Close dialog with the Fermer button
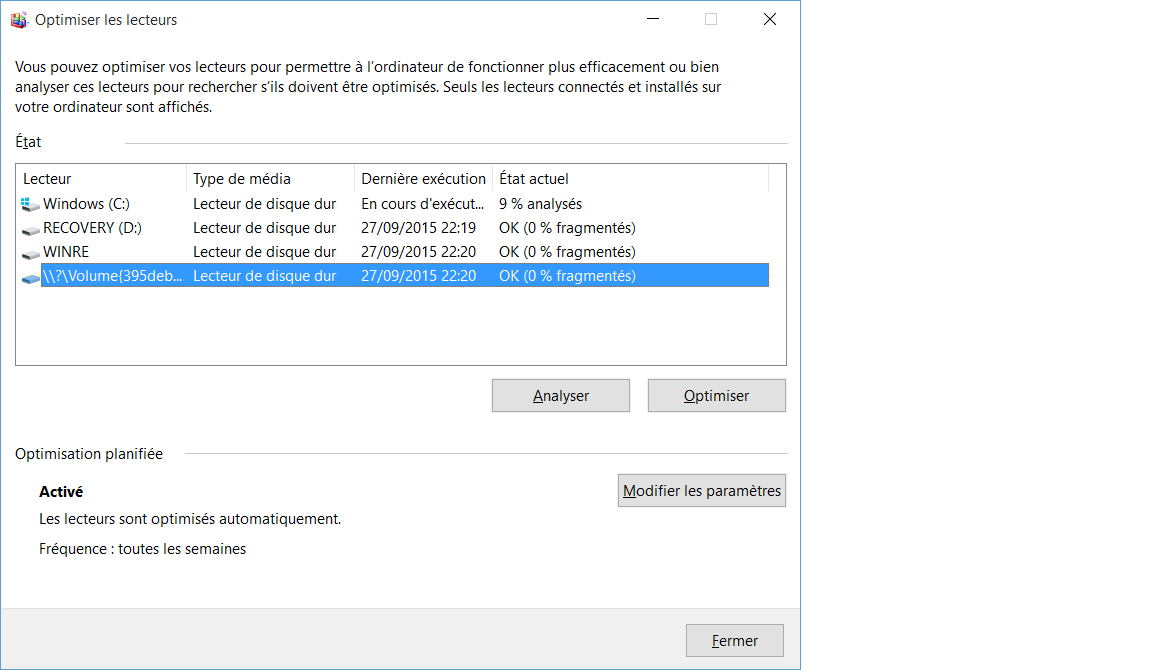 tap(735, 641)
